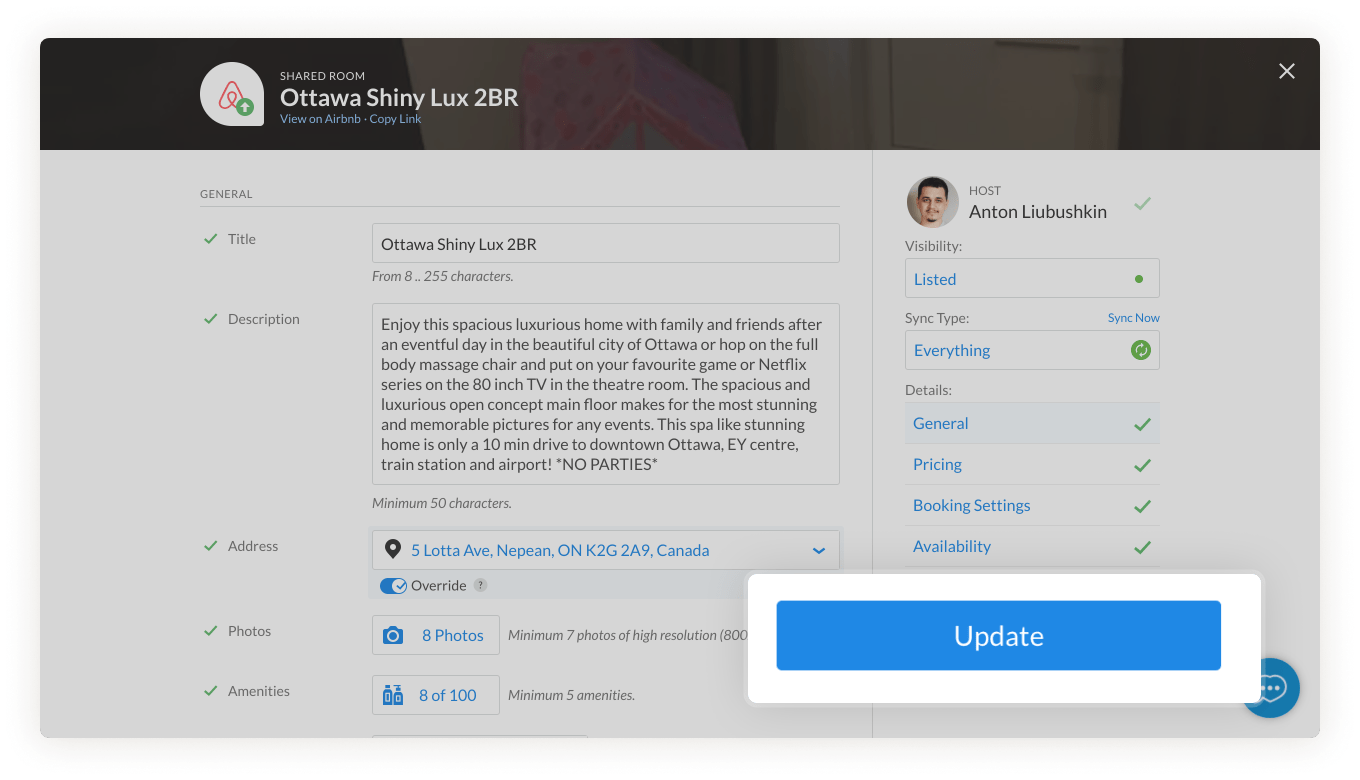Click the green sync icon in Everything dropdown

tap(1140, 350)
